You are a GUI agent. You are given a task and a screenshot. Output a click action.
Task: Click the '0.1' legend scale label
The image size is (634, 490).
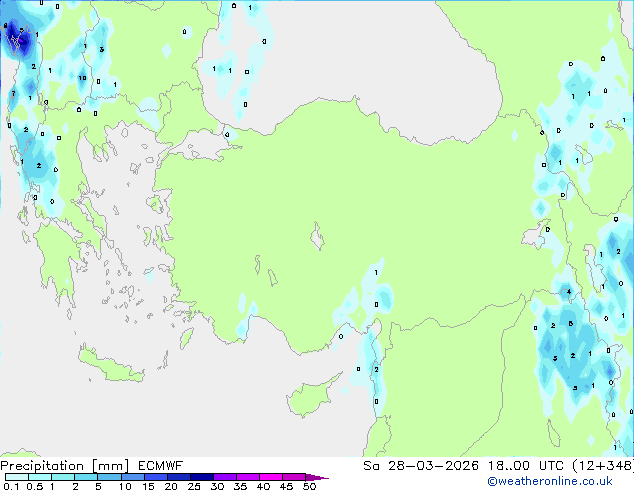11,486
